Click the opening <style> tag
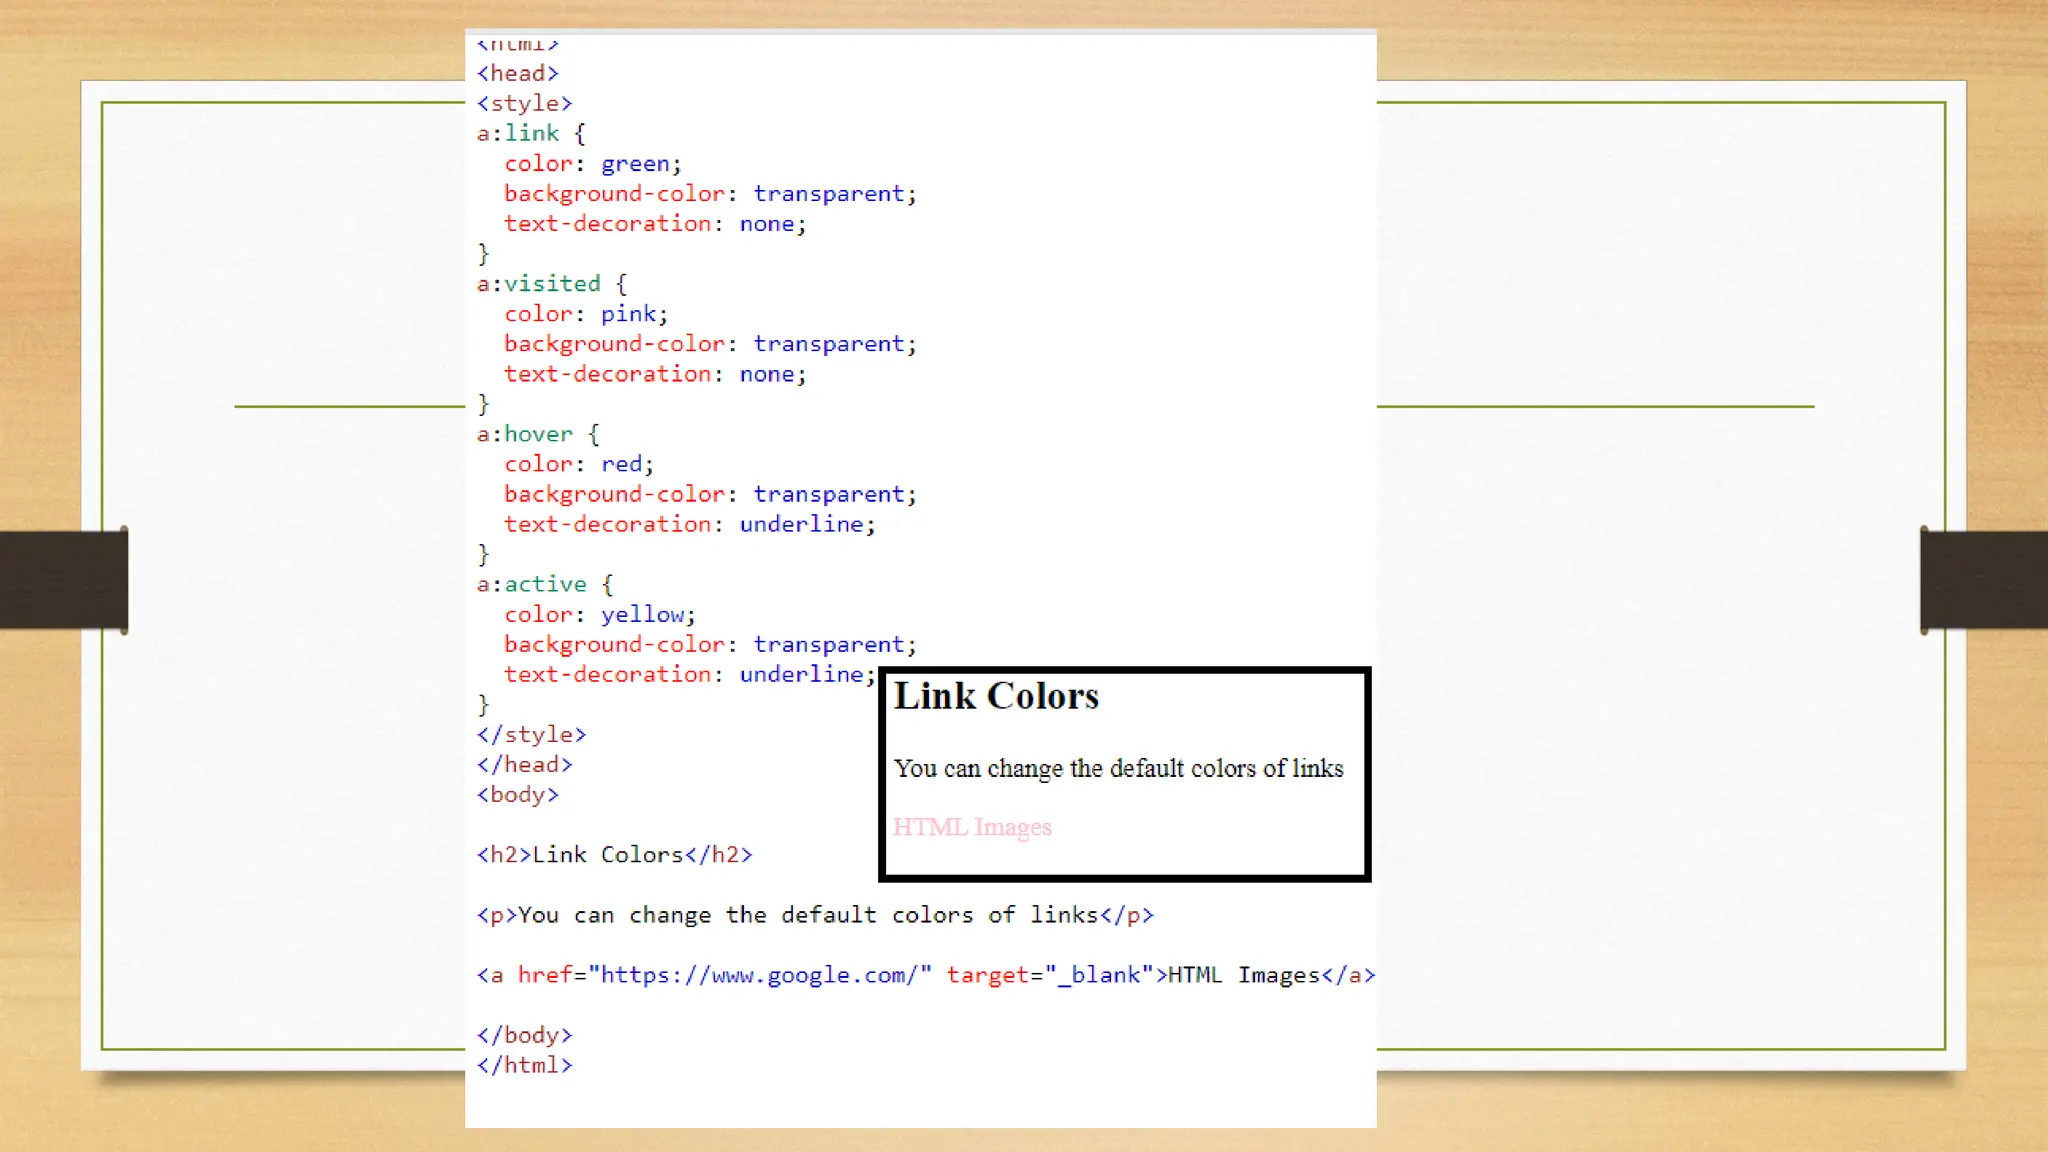The height and width of the screenshot is (1152, 2048). (524, 104)
